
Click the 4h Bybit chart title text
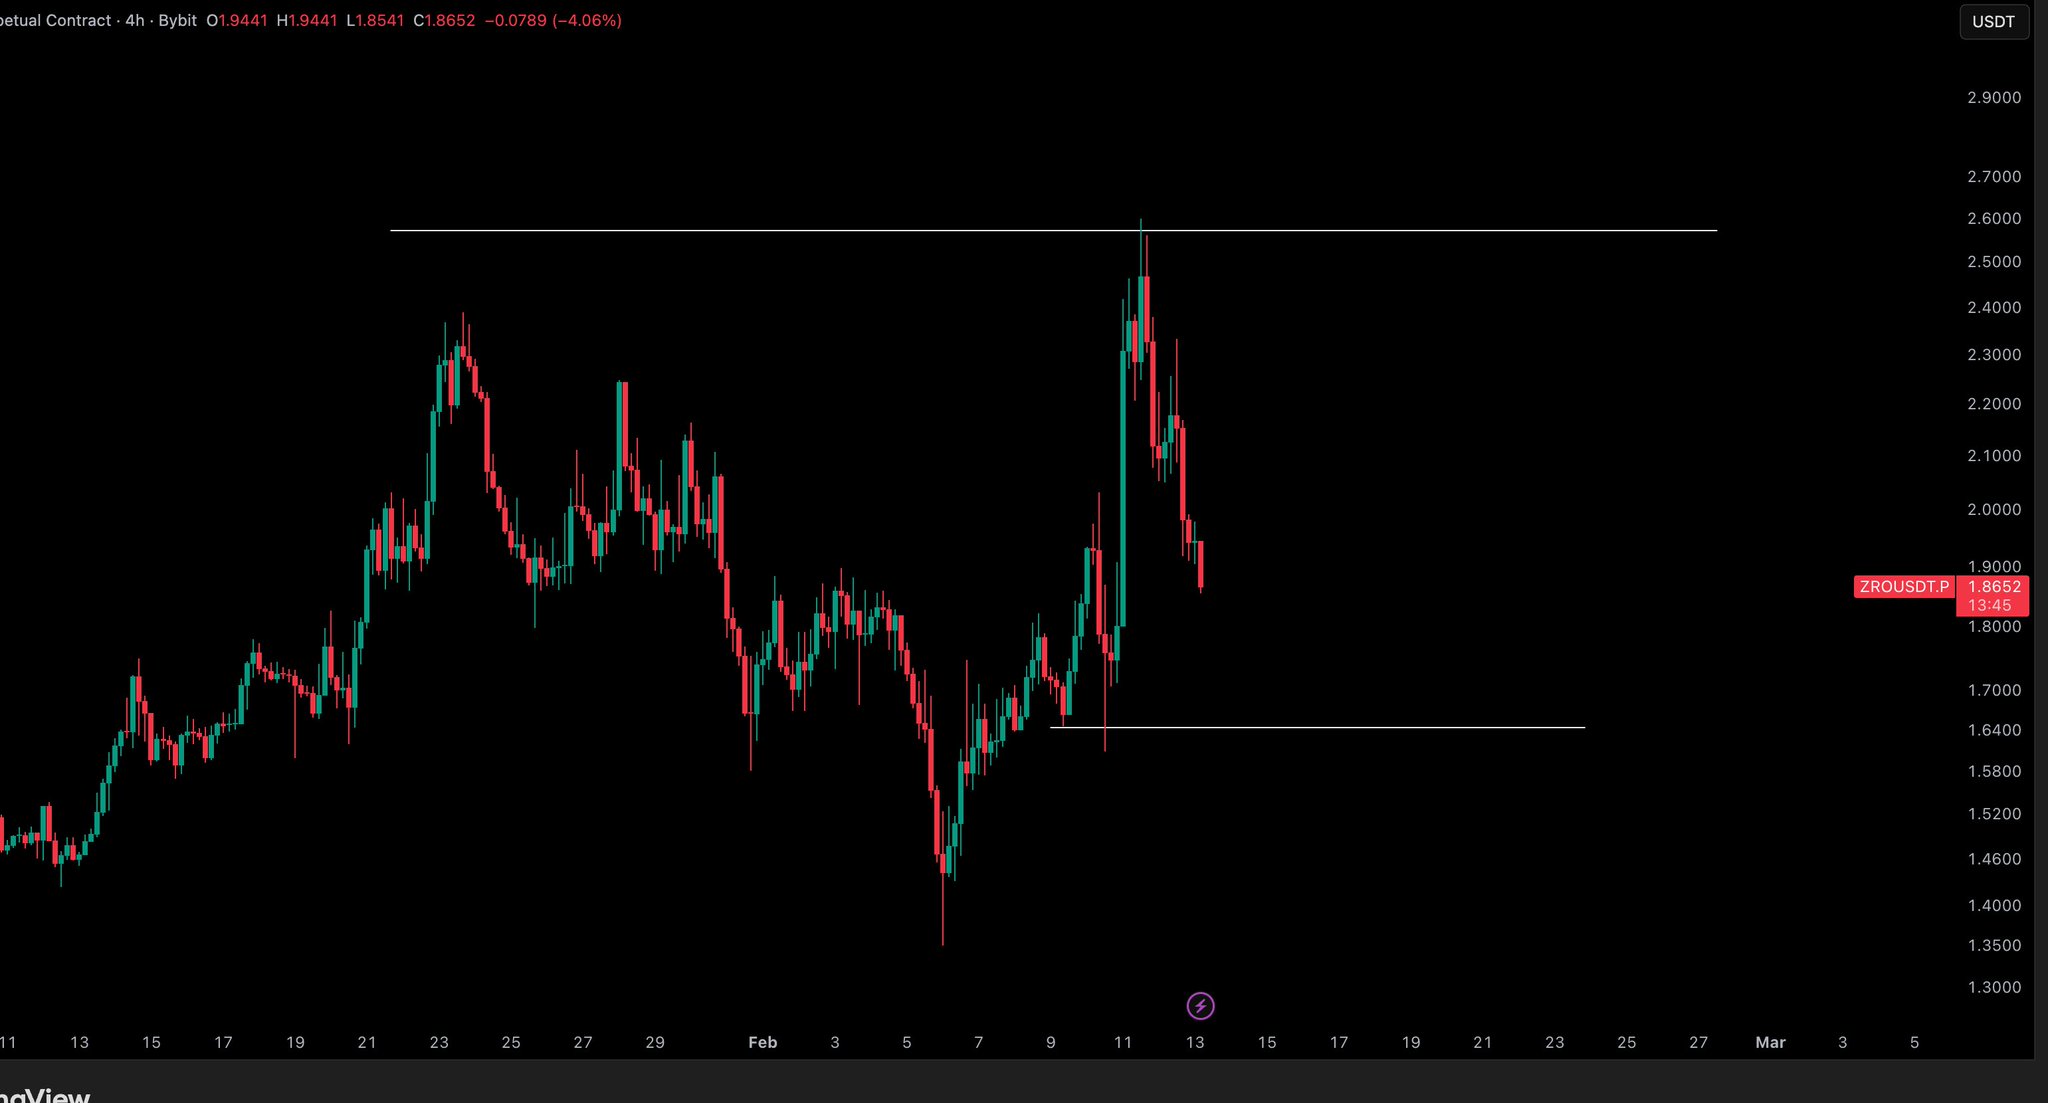coord(160,20)
